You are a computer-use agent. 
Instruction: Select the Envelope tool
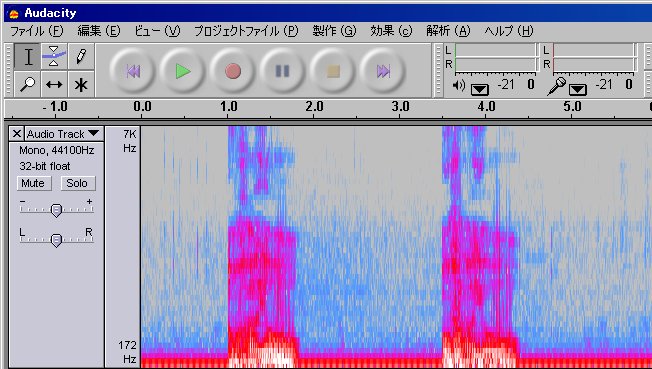click(54, 57)
